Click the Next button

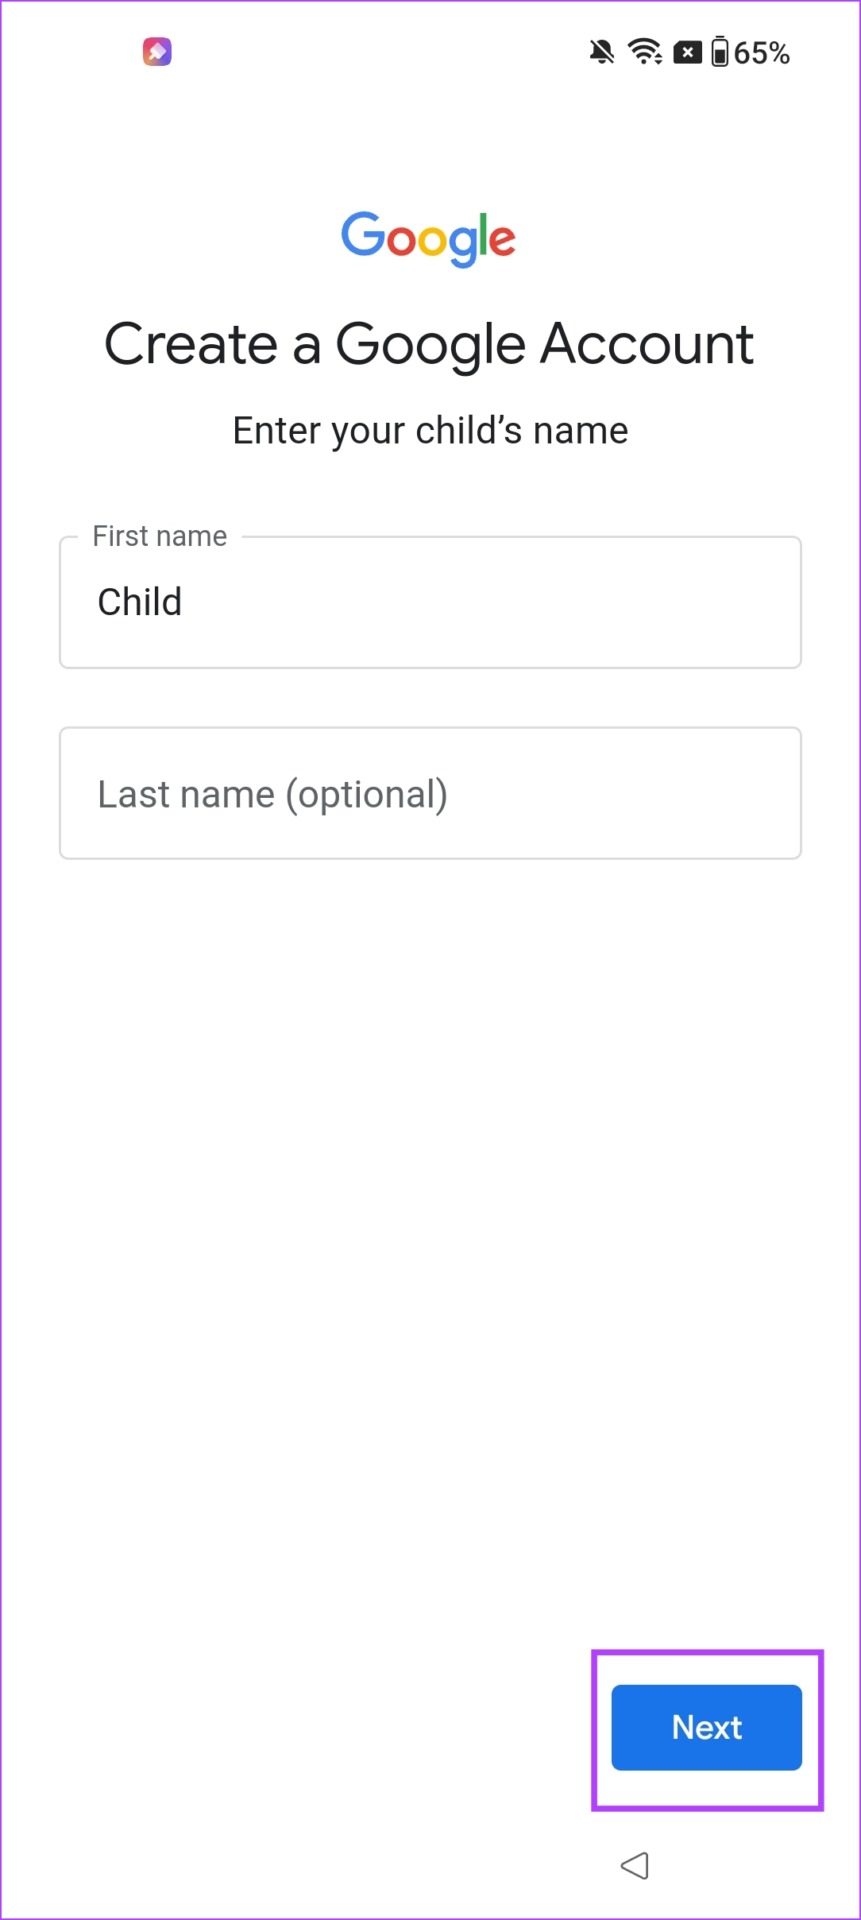click(x=707, y=1727)
